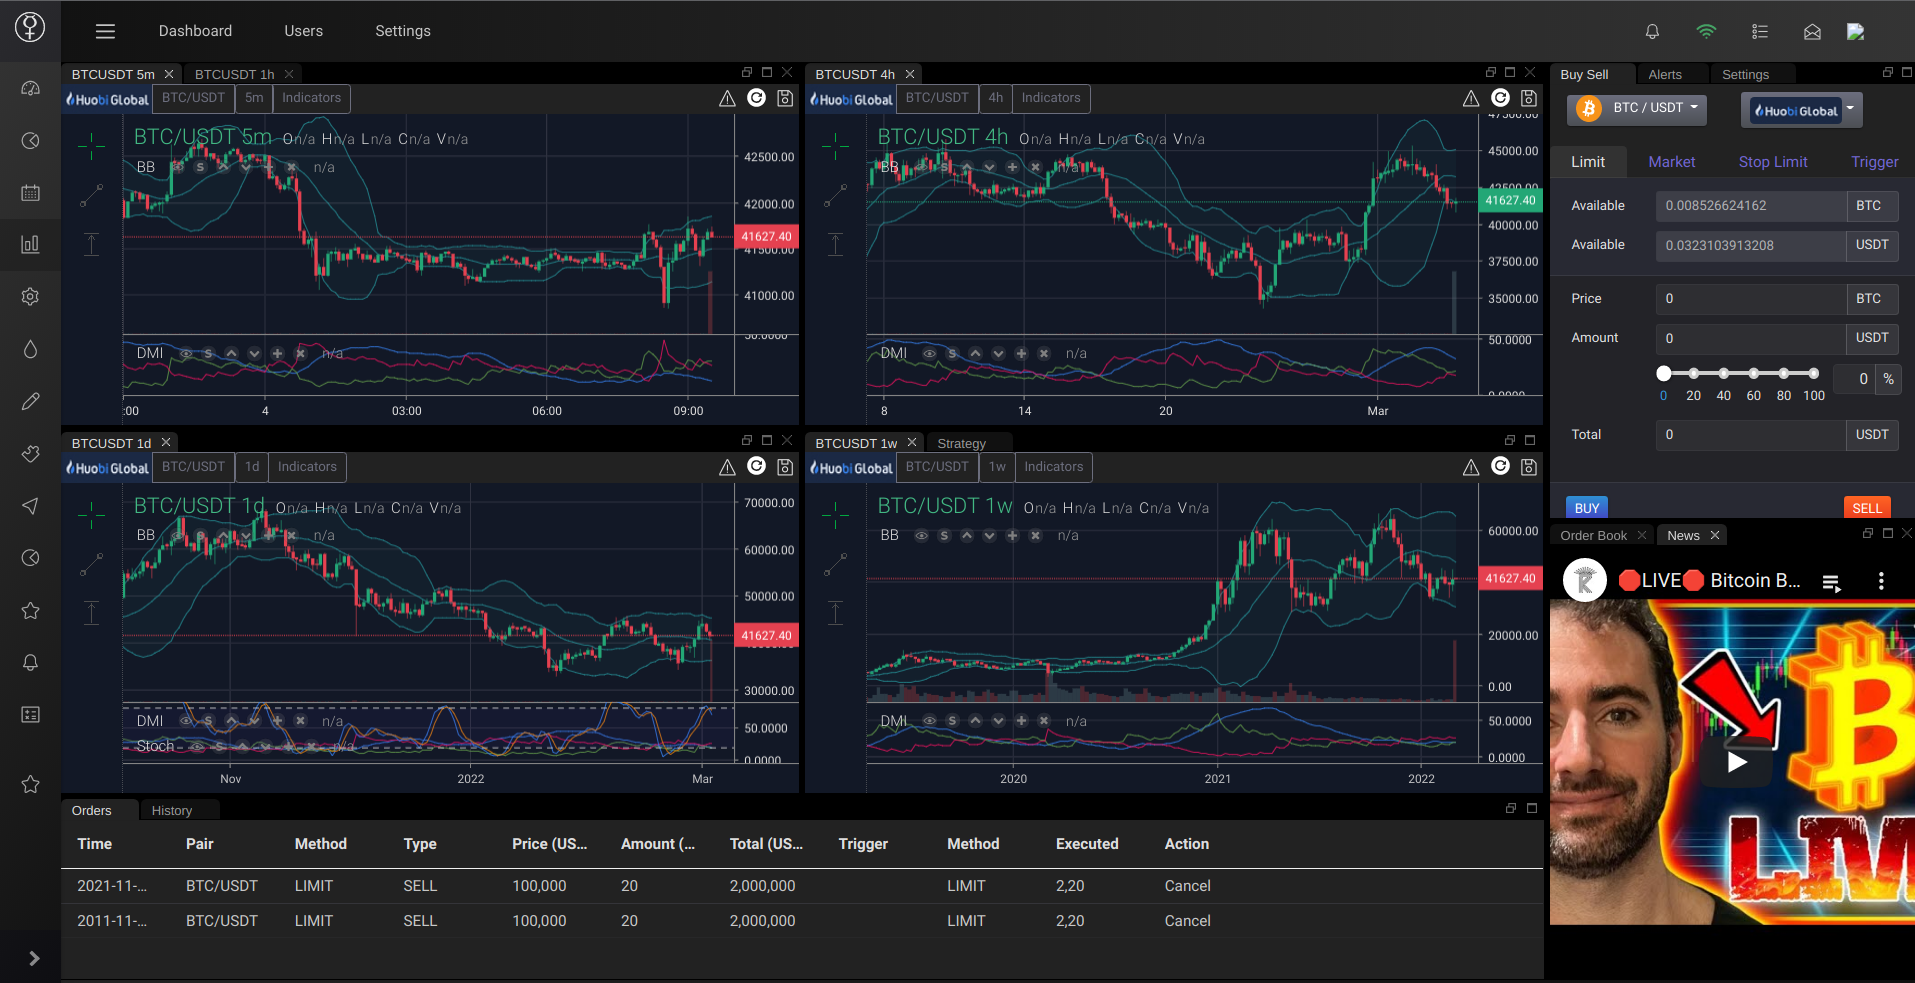This screenshot has width=1915, height=983.
Task: Add pane plus button for DMI on 1w chart
Action: point(1021,721)
